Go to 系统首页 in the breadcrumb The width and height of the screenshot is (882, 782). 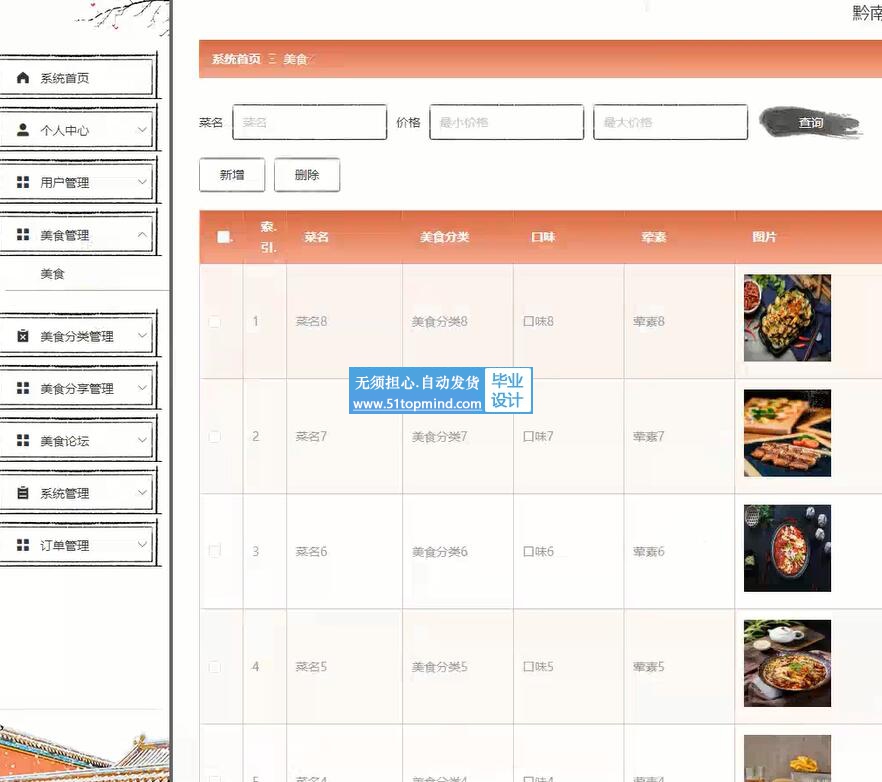(x=236, y=60)
